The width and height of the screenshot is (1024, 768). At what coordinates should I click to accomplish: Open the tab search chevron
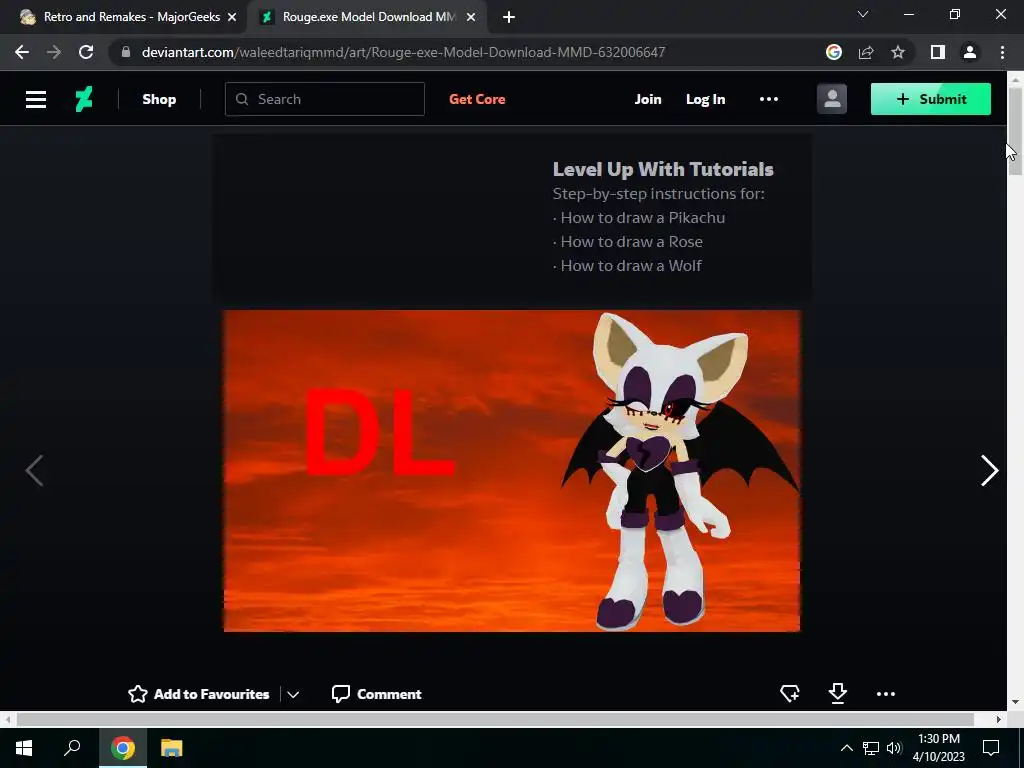[863, 14]
